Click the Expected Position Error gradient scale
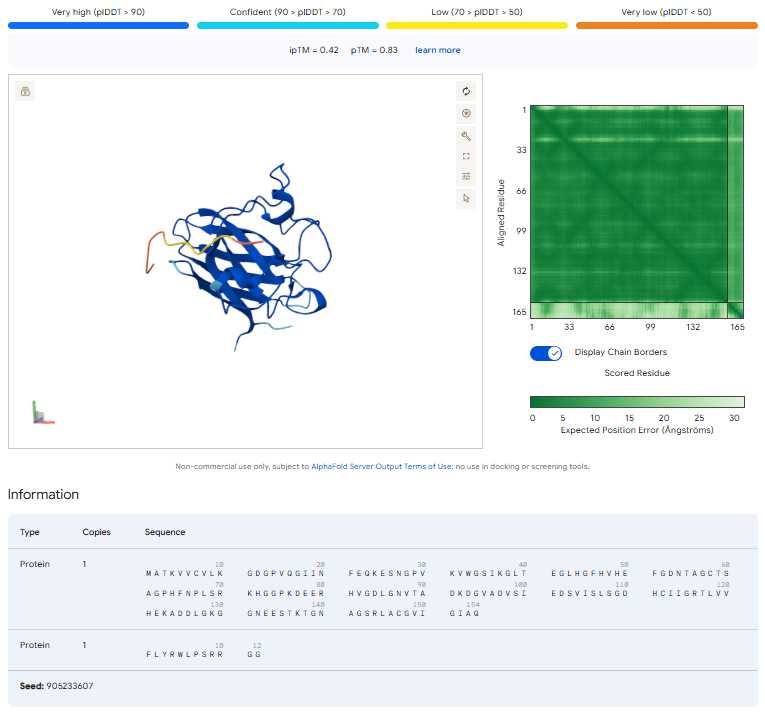Viewport: 765px width, 717px height. click(637, 402)
